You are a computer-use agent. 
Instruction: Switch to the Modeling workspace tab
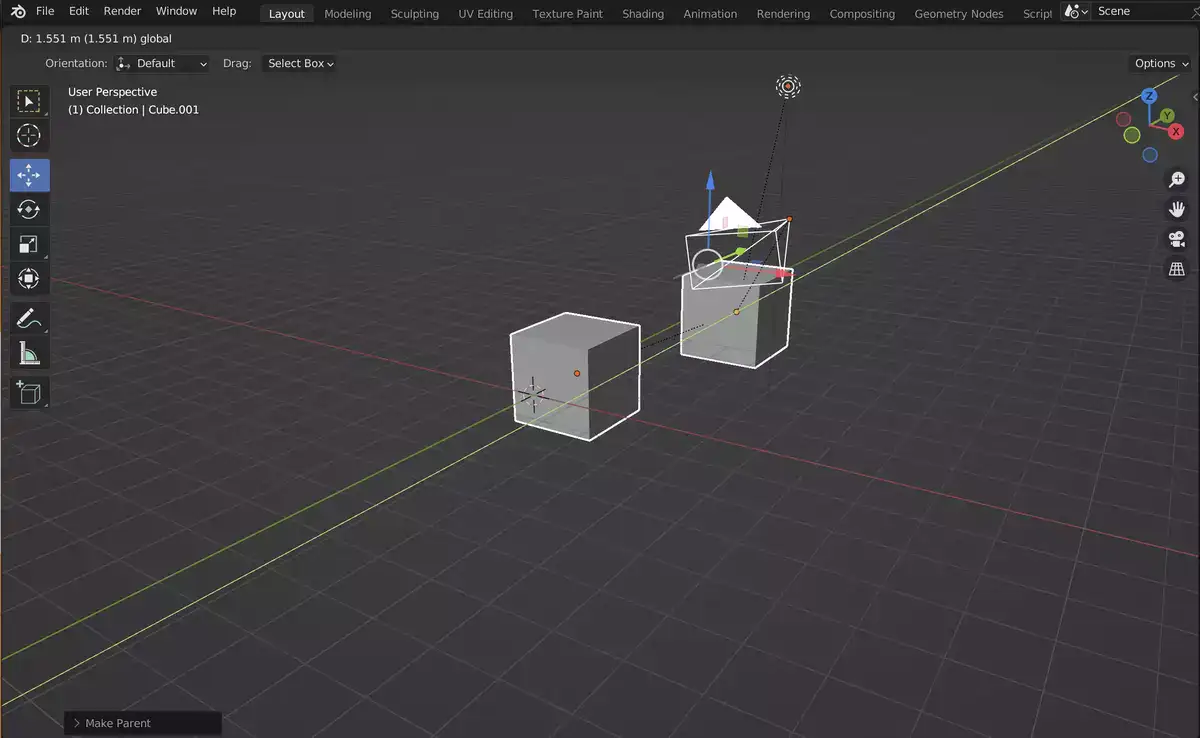pos(347,14)
